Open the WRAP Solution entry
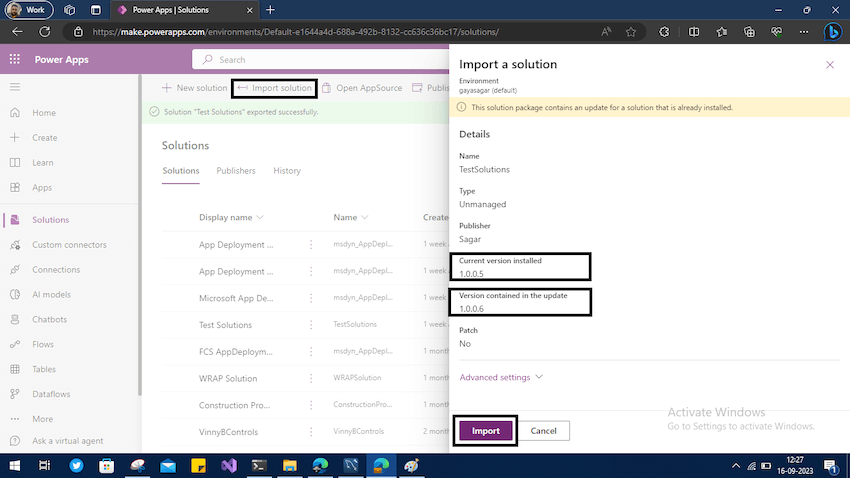 pyautogui.click(x=228, y=378)
